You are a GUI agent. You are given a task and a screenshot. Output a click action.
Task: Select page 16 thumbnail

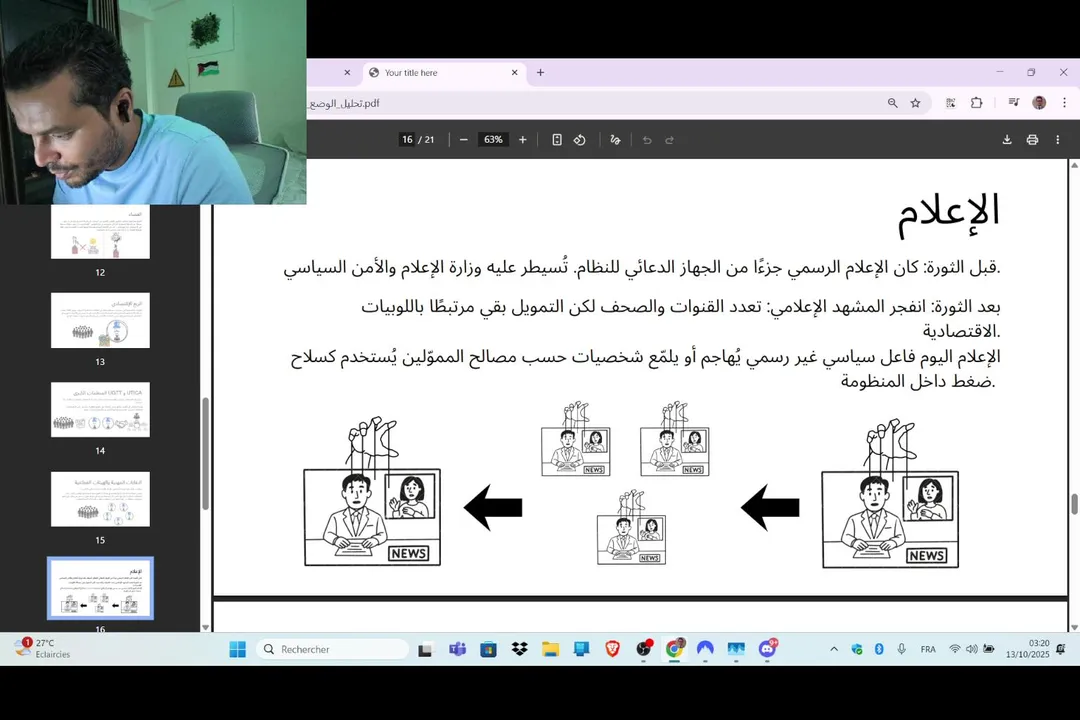point(100,588)
